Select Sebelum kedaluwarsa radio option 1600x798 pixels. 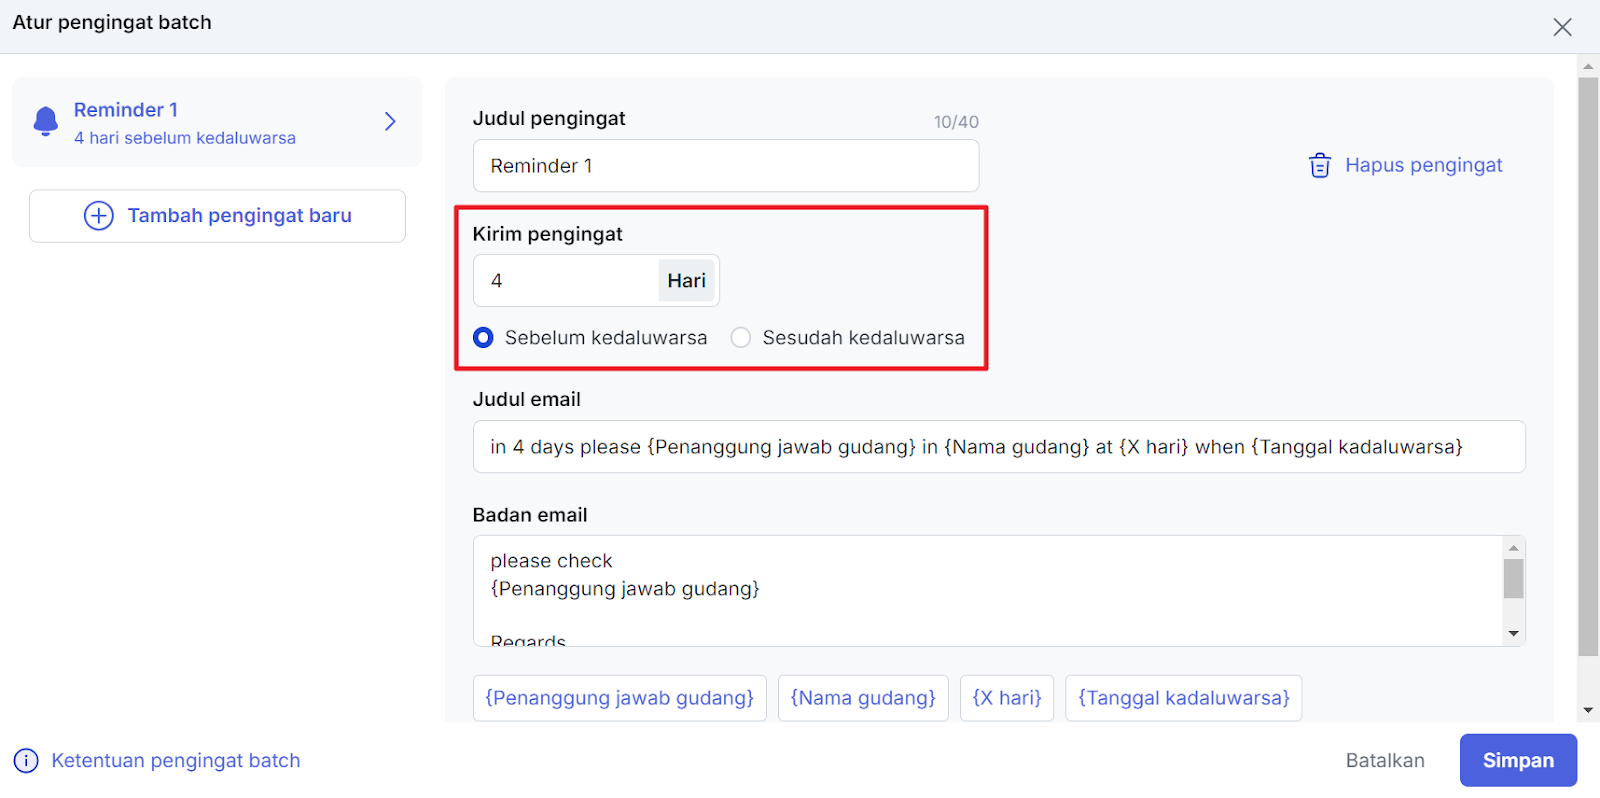(483, 338)
